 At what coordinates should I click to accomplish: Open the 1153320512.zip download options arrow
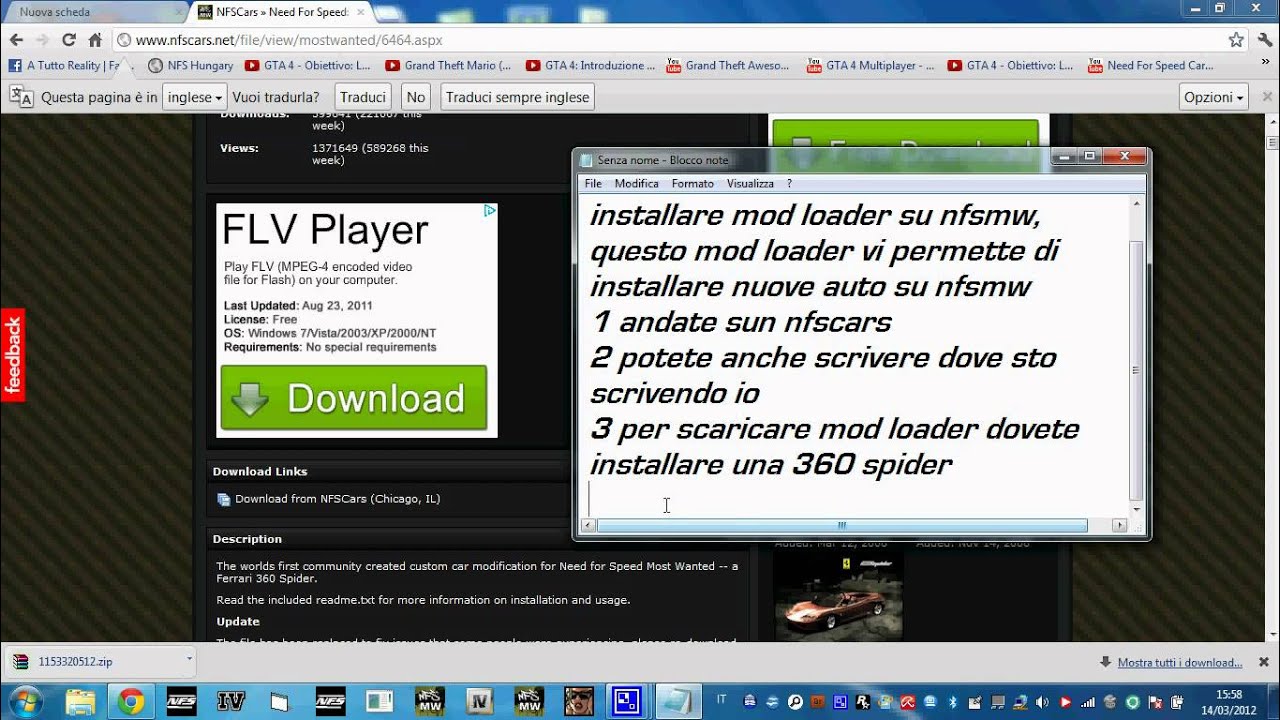[188, 659]
